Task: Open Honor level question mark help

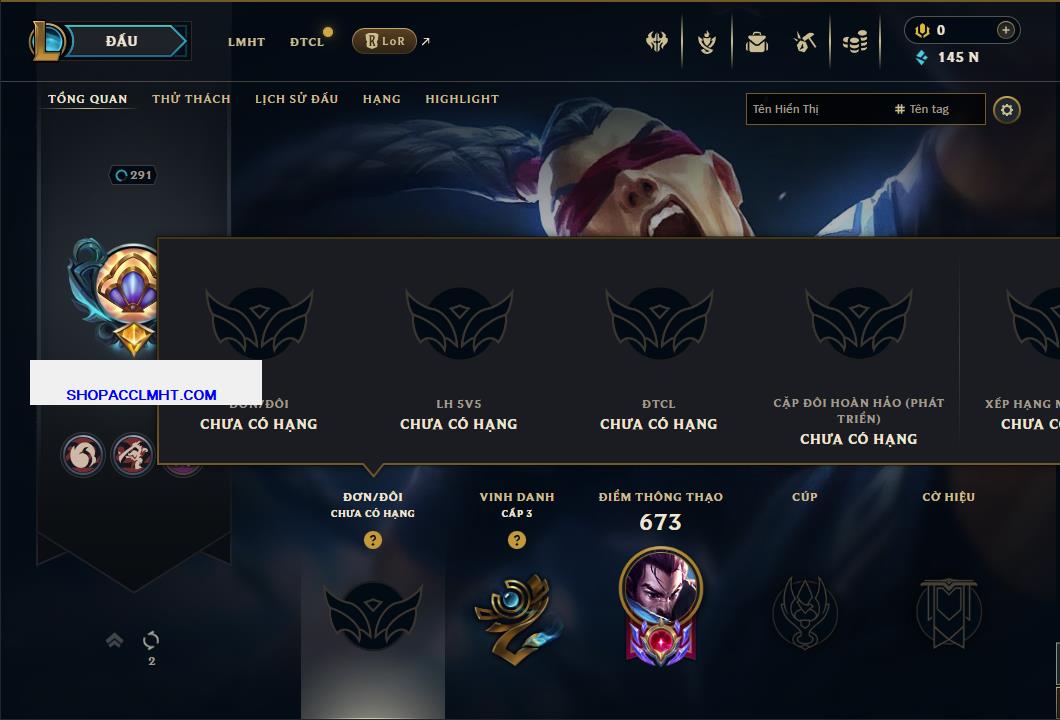Action: pyautogui.click(x=516, y=540)
